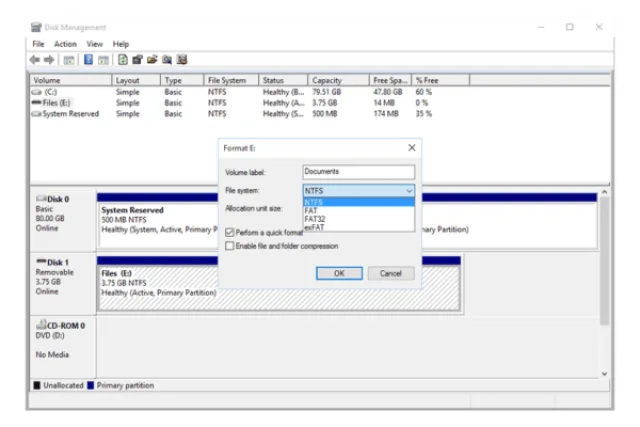
Task: Click the Show/Hide Action Pane toolbar icon
Action: coord(104,60)
